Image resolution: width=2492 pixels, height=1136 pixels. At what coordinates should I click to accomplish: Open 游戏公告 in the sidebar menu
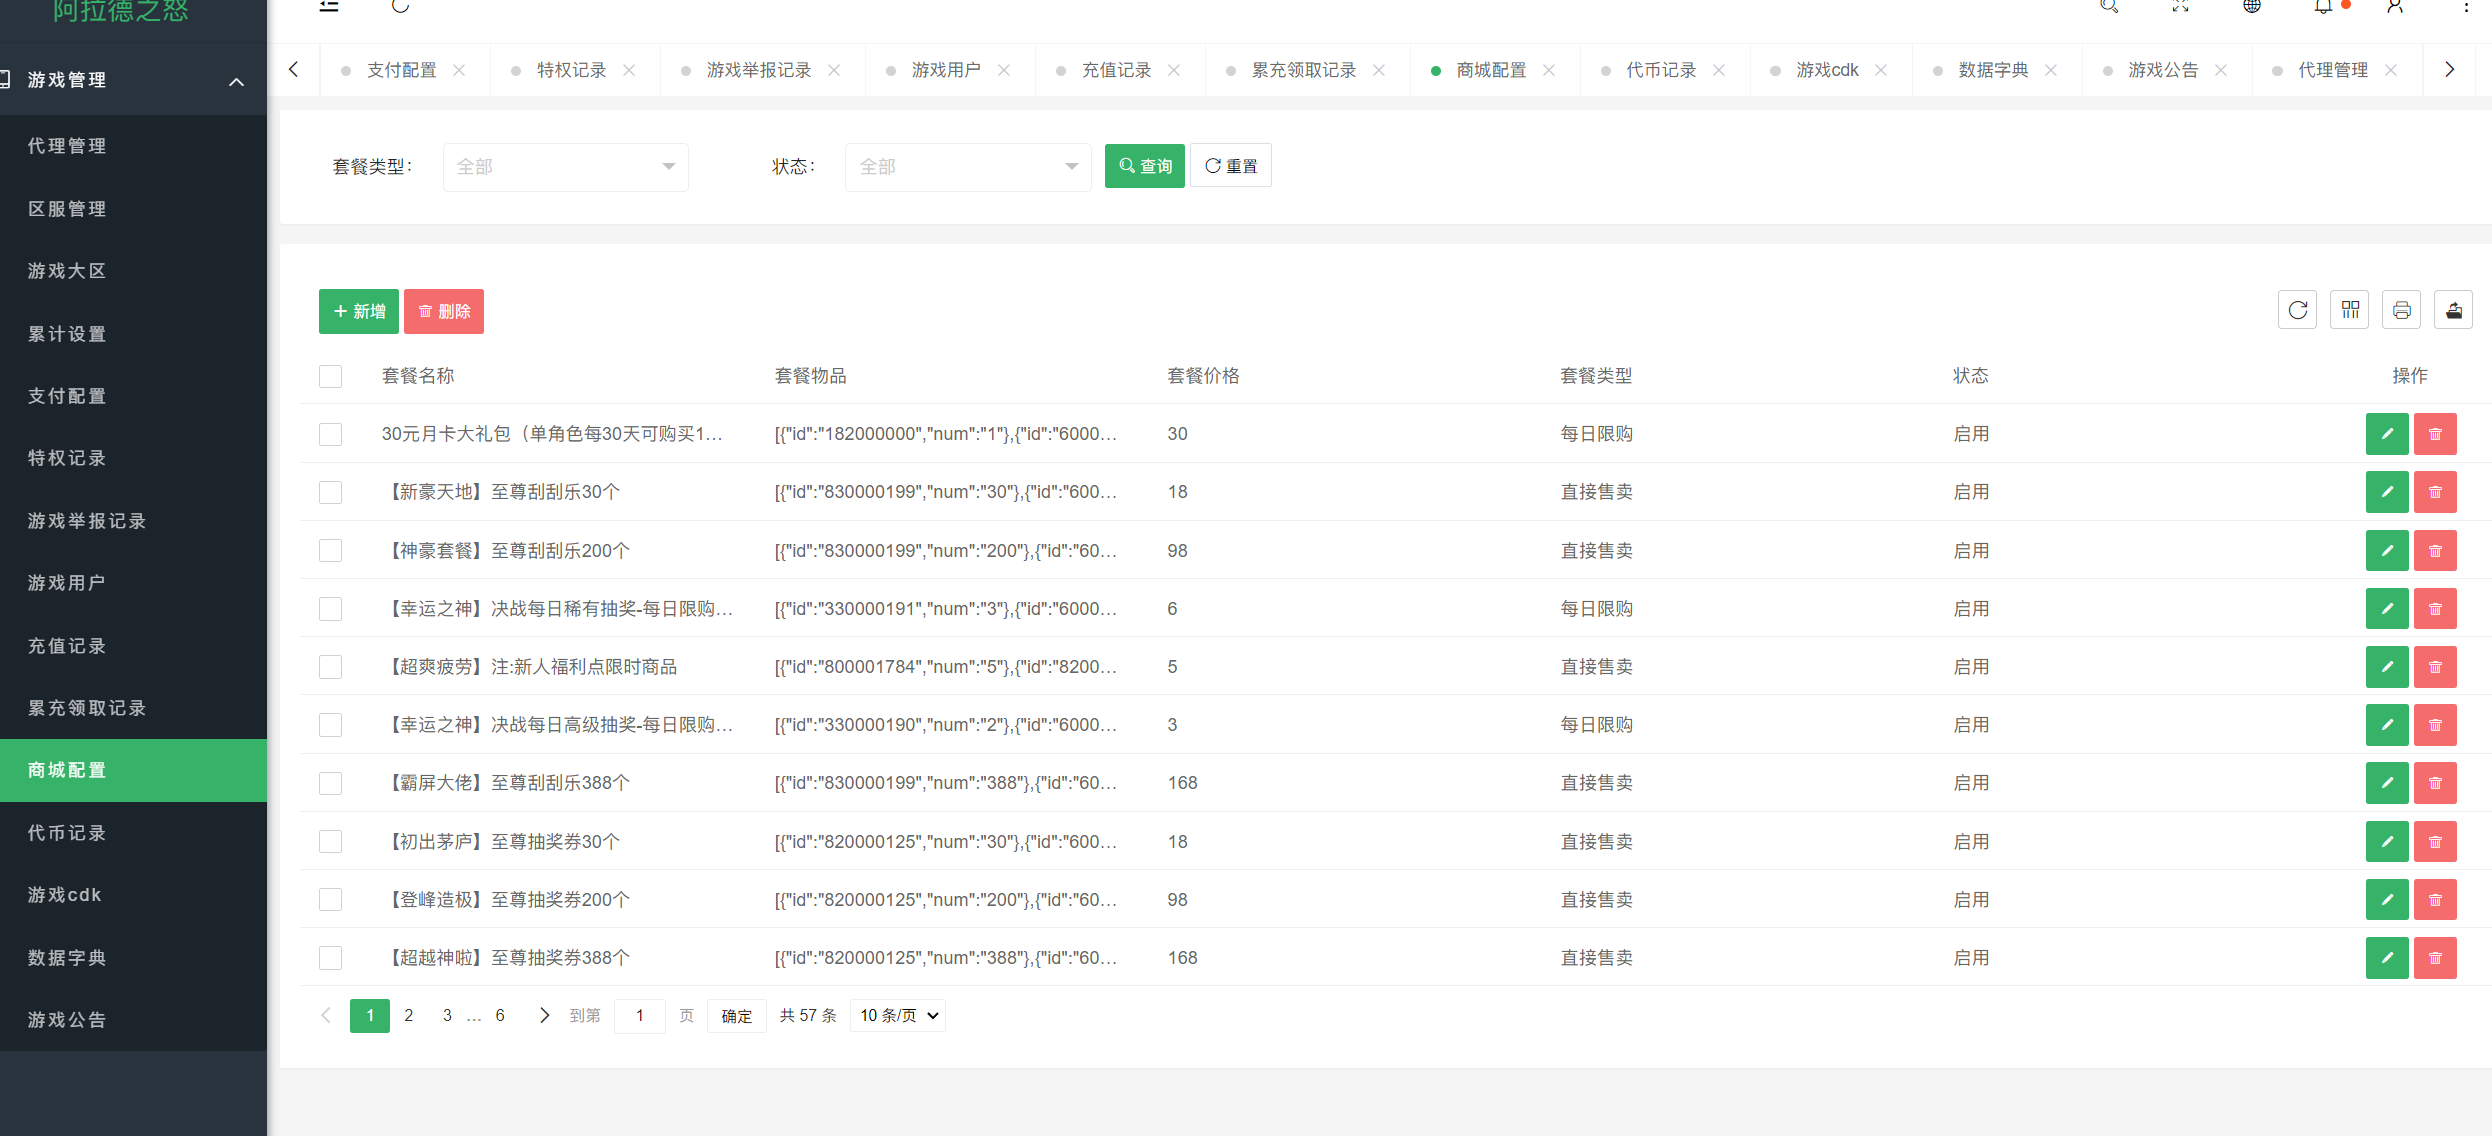tap(67, 1020)
